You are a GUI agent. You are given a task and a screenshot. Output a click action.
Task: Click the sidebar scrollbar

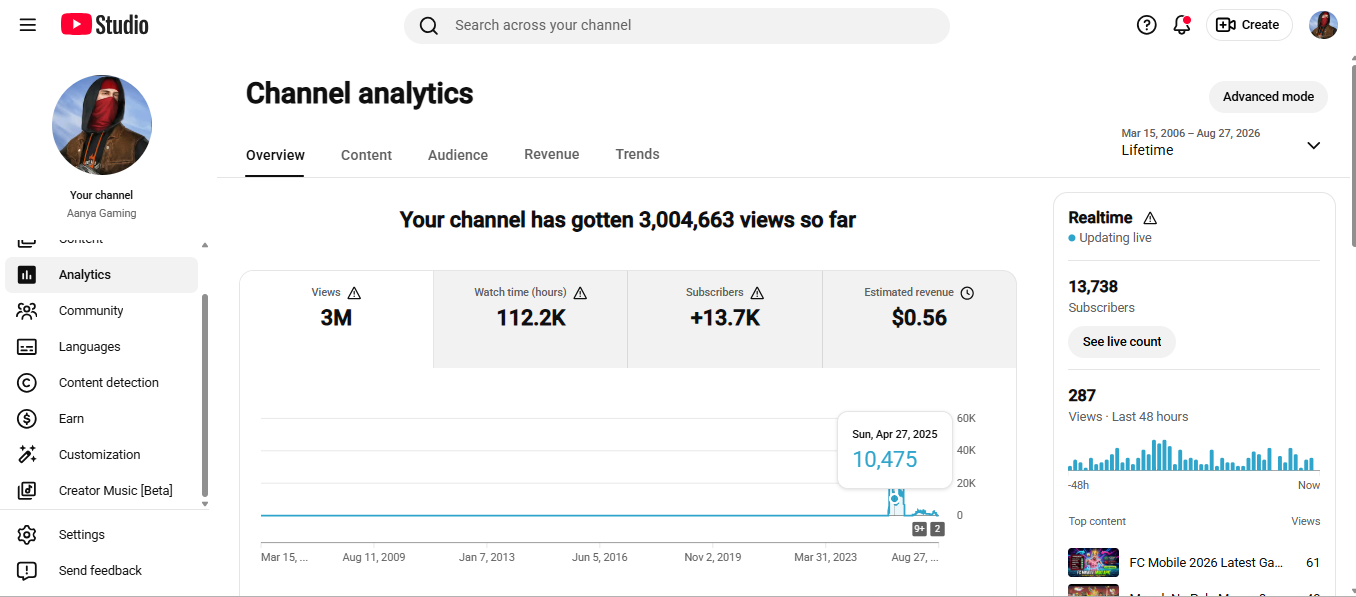pos(205,395)
